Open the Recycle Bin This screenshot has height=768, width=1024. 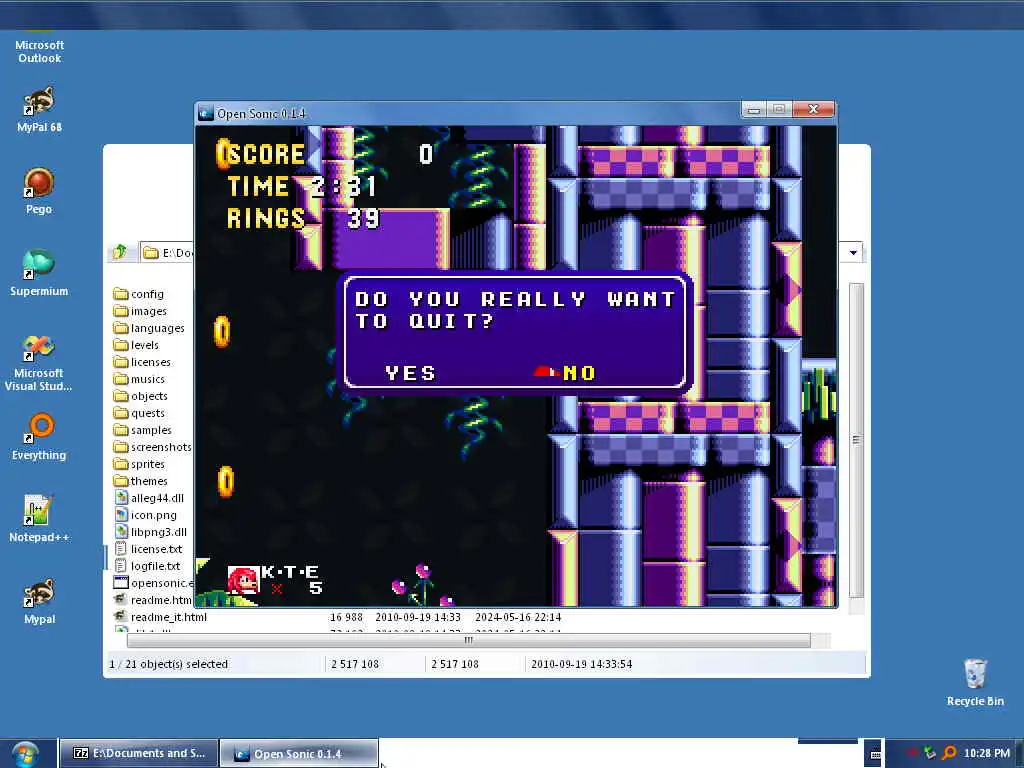coord(975,682)
